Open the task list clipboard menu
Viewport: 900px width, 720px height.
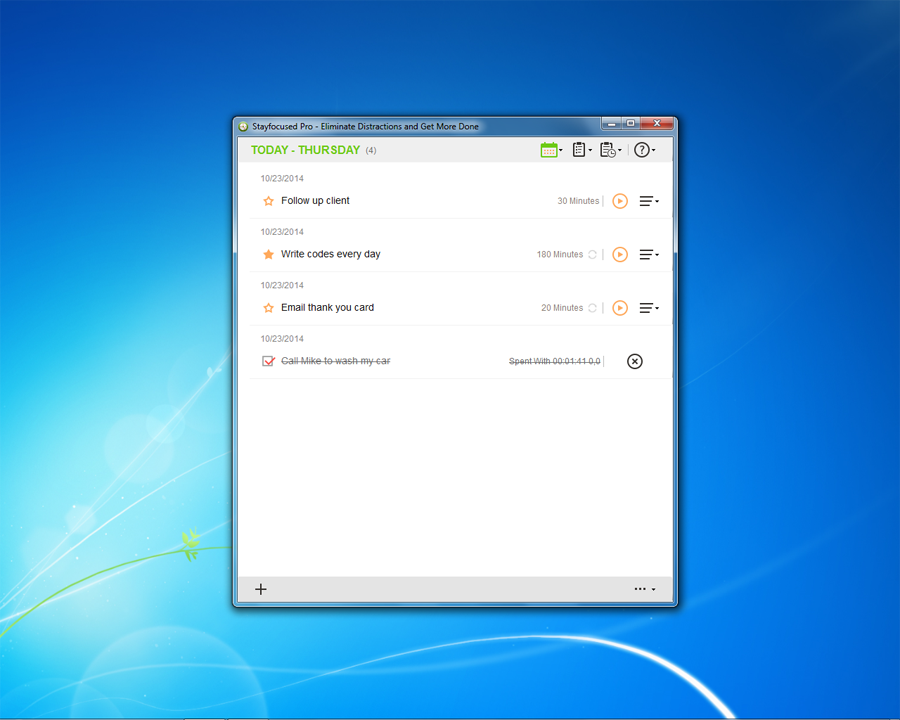click(x=581, y=150)
